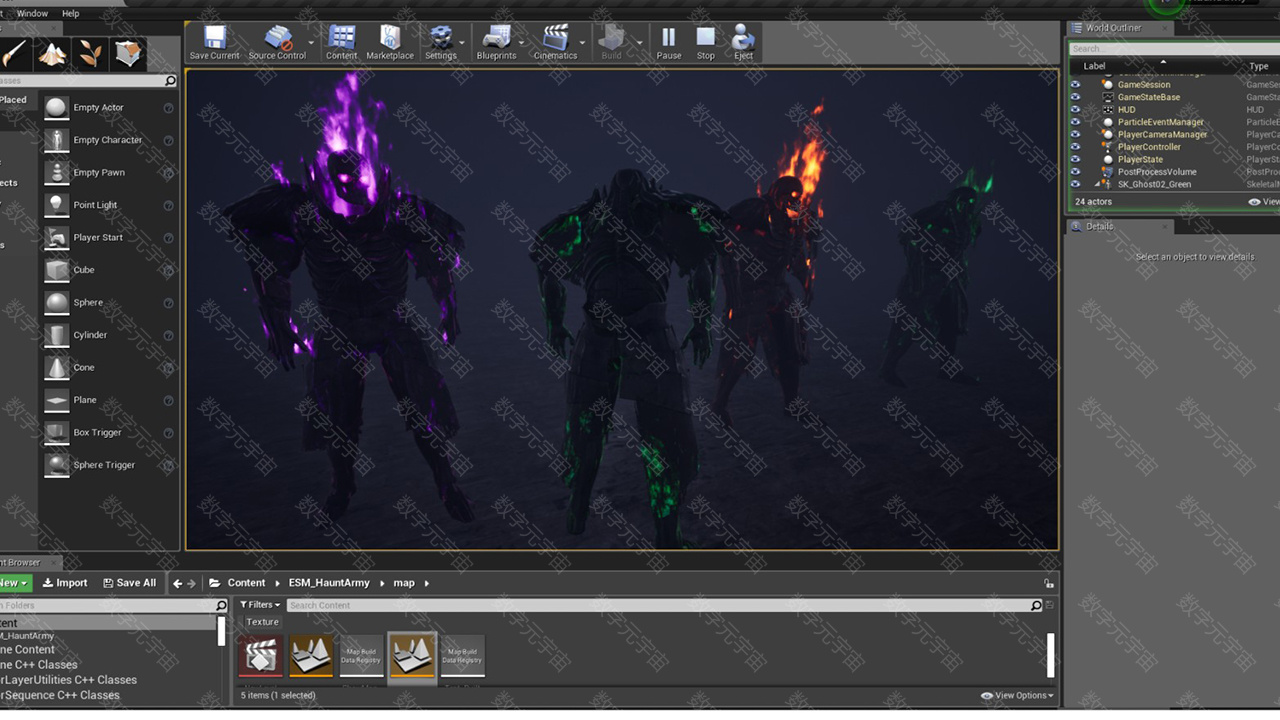Click the Sphere label in Place Actors
The width and height of the screenshot is (1280, 720).
pyautogui.click(x=88, y=302)
